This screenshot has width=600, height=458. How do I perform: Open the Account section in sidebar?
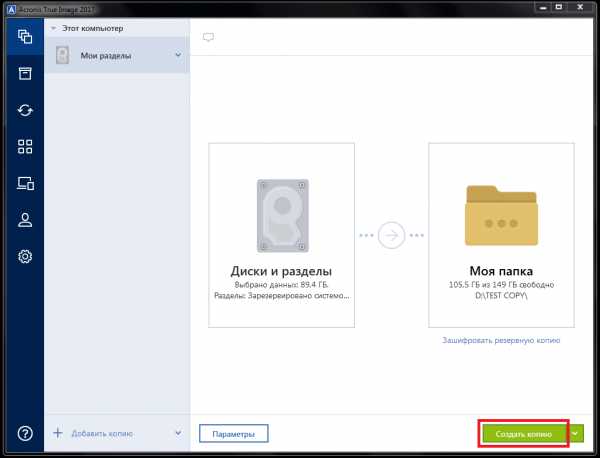(25, 220)
